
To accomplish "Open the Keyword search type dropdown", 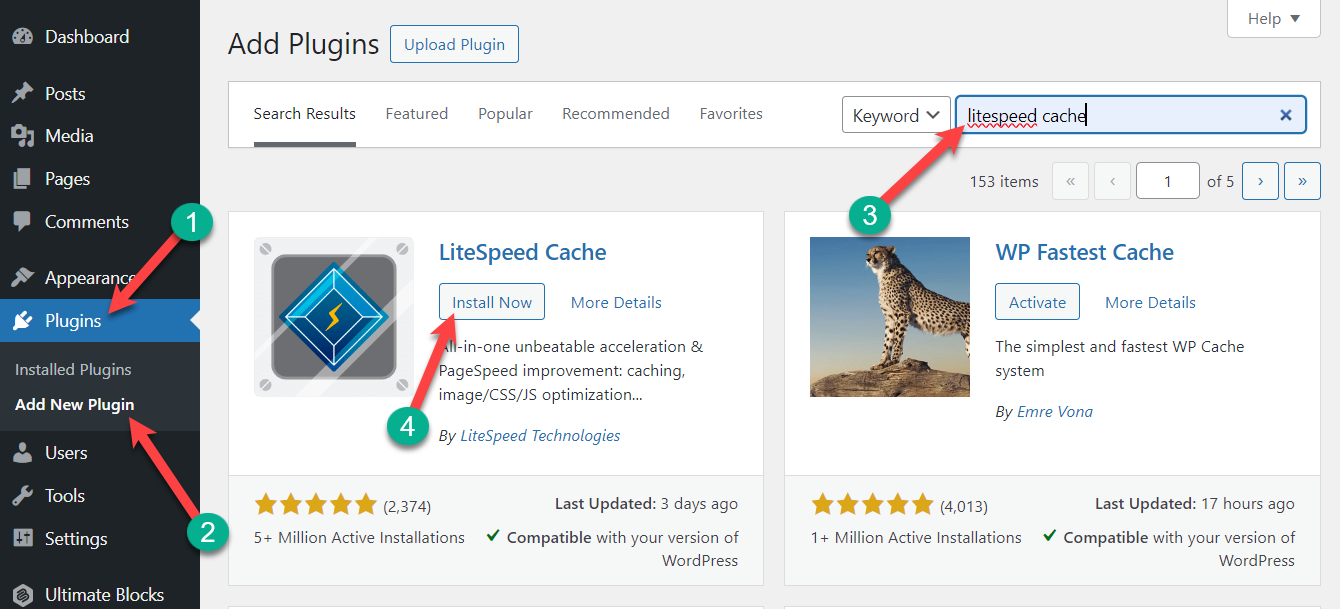I will click(895, 114).
